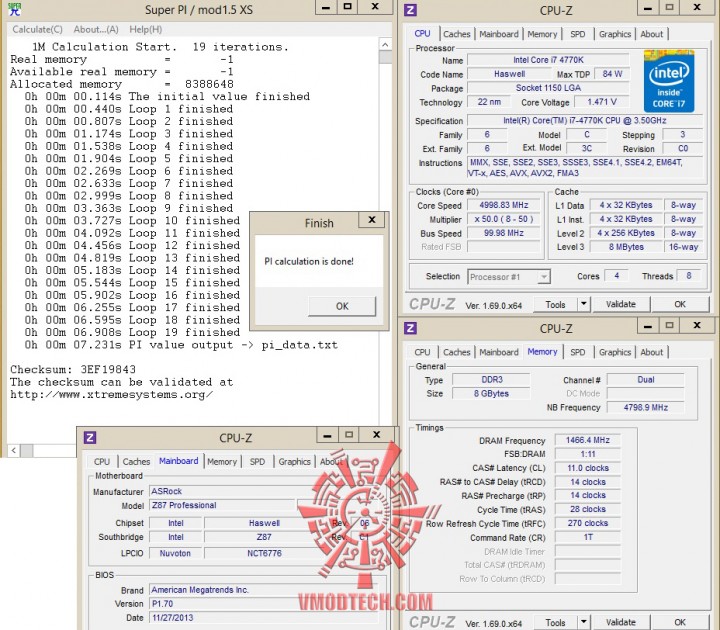The height and width of the screenshot is (630, 720).
Task: Expand Tools dropdown arrow in CPU-Z Memory window
Action: [x=584, y=622]
